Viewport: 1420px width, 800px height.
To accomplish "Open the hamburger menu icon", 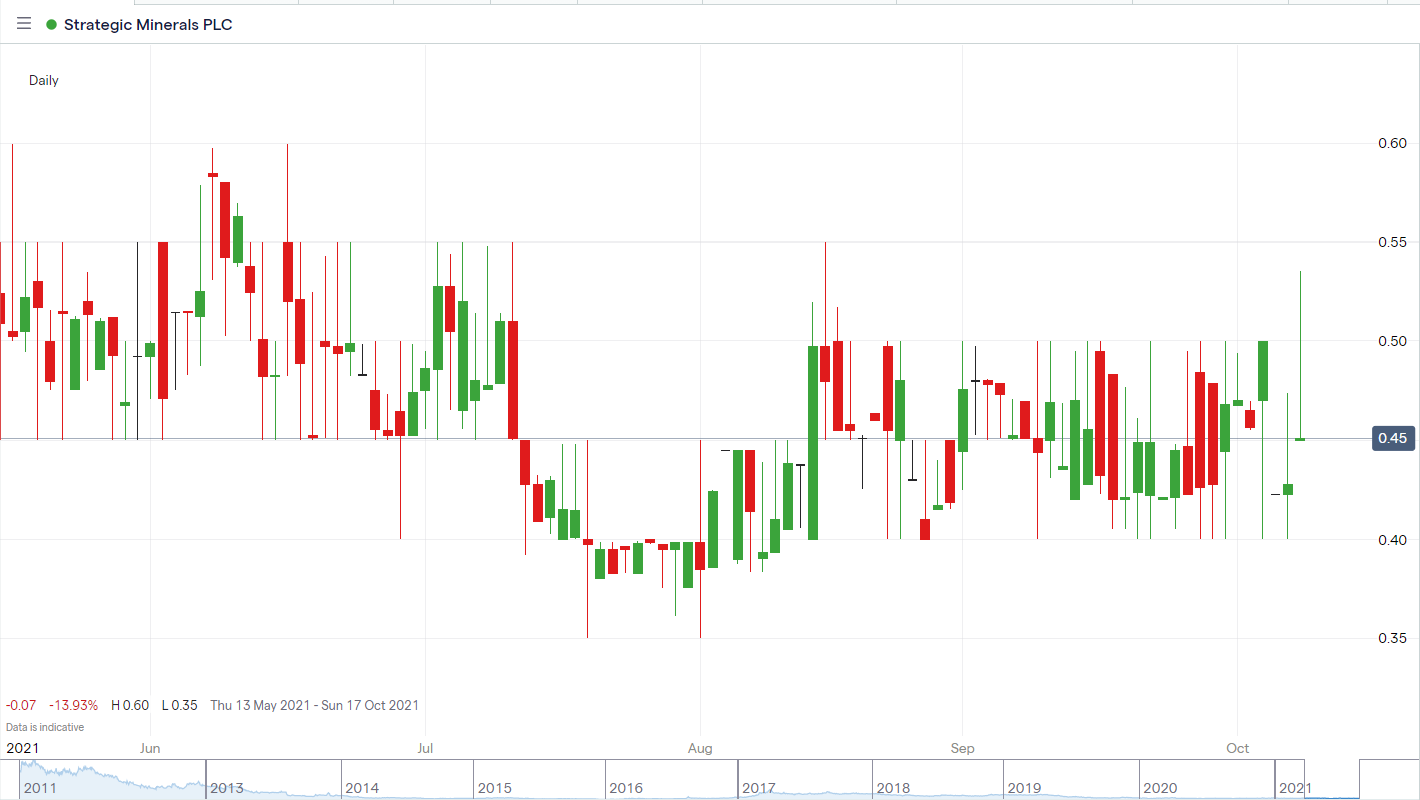I will [24, 24].
